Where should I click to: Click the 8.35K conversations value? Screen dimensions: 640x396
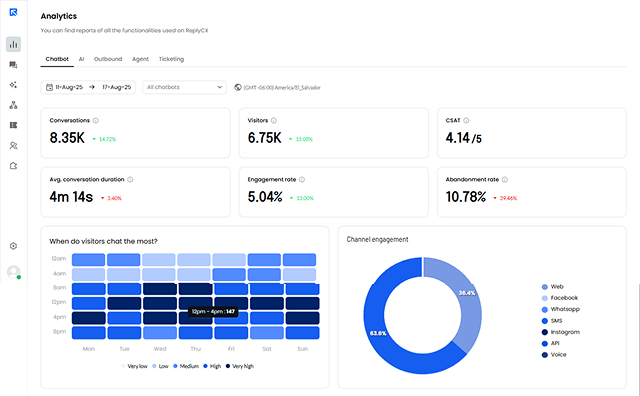point(67,138)
